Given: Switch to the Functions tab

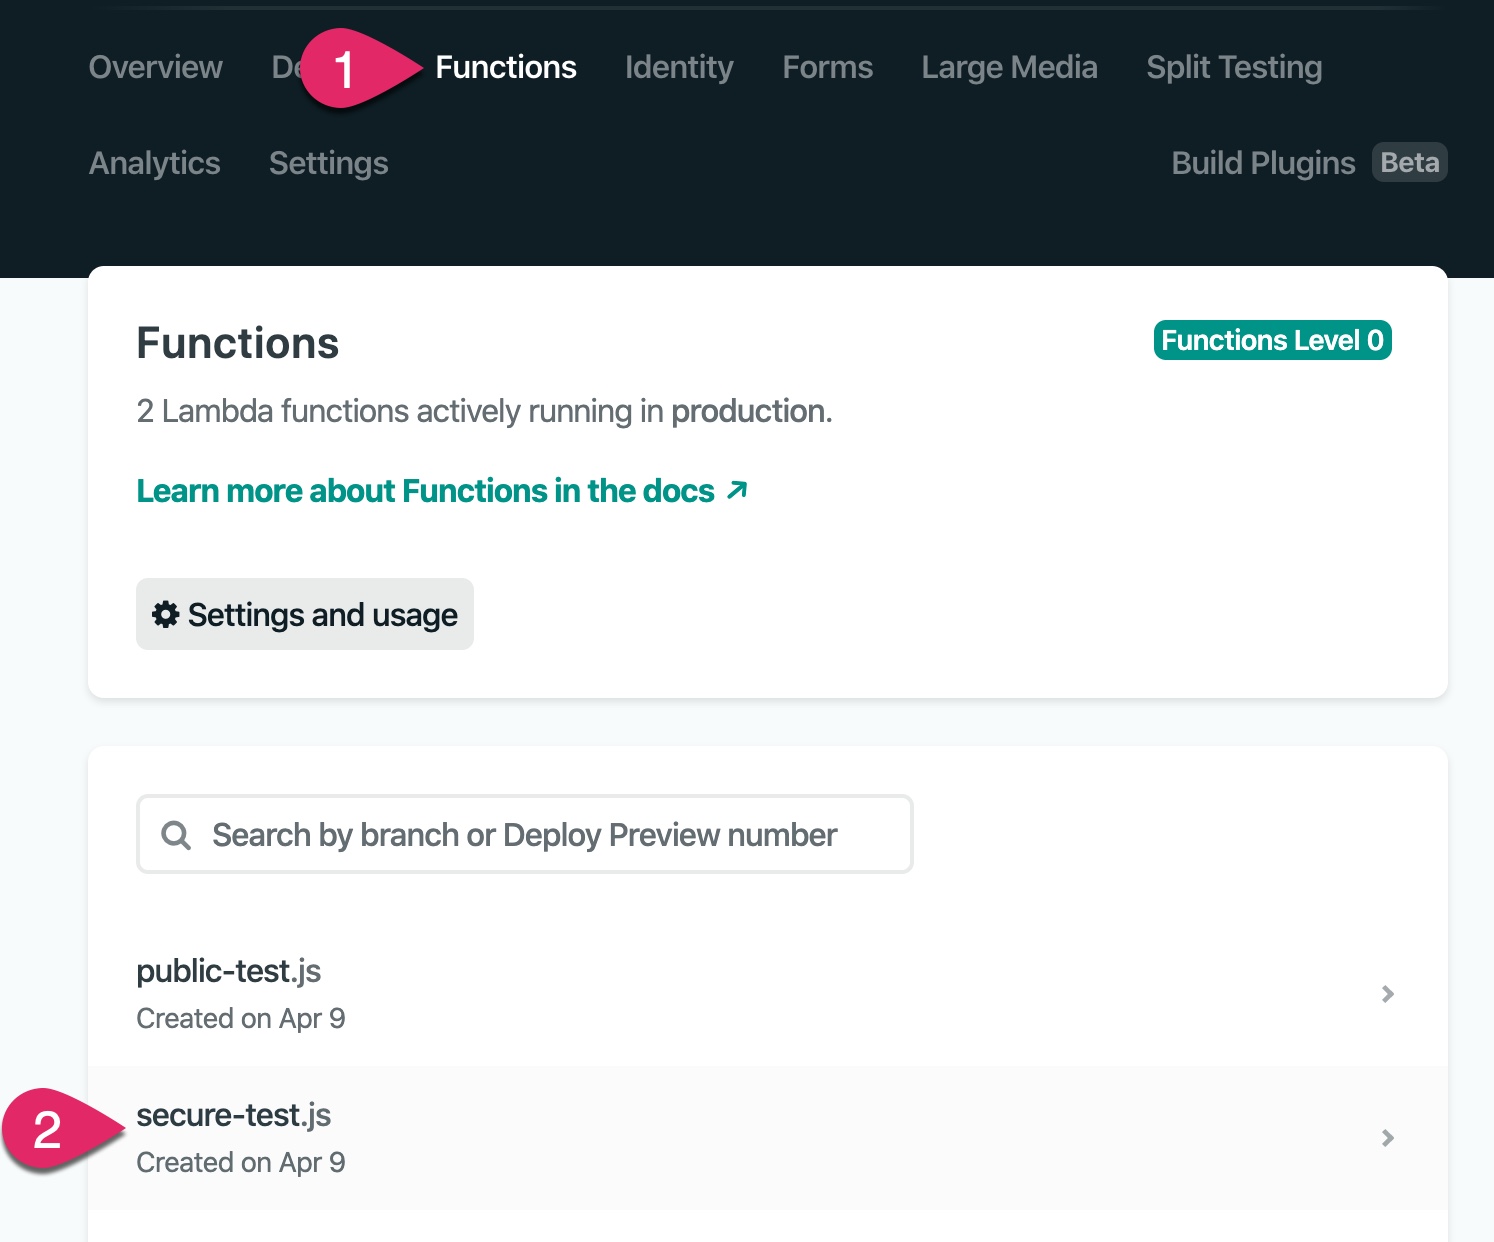Looking at the screenshot, I should coord(505,67).
